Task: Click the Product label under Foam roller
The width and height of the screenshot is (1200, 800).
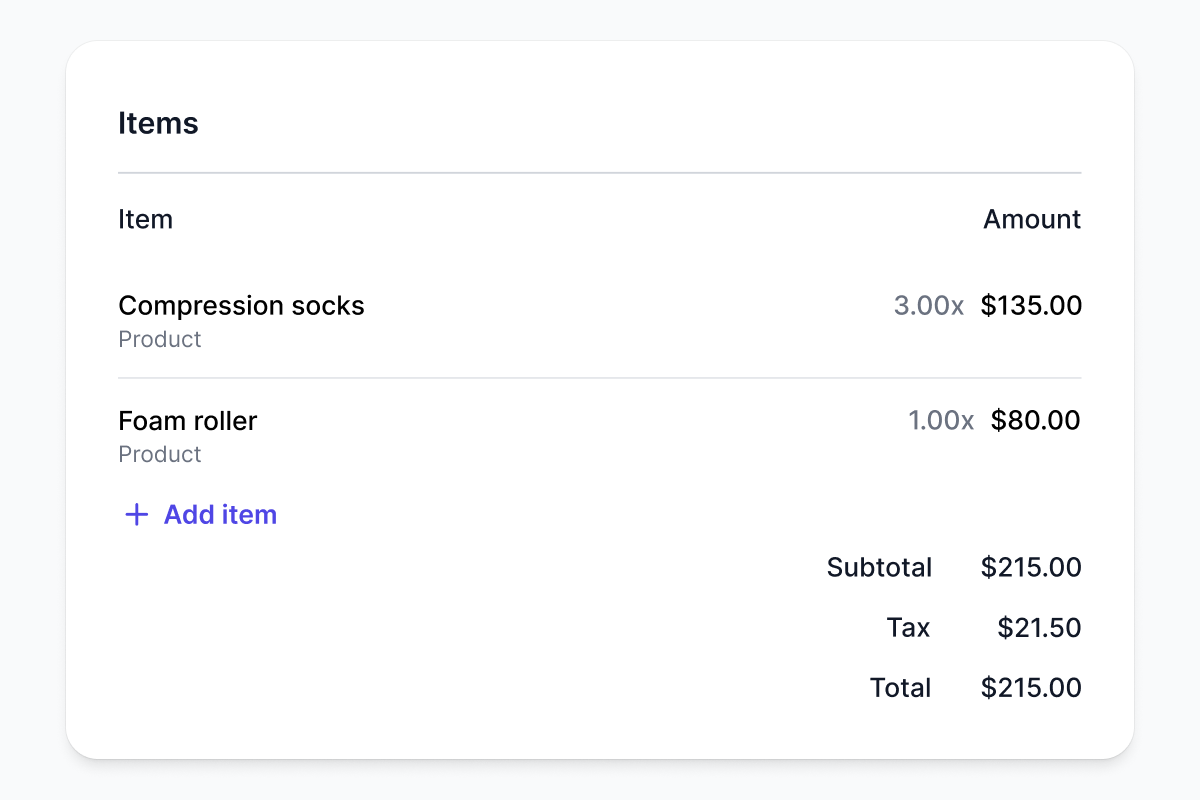Action: pos(160,455)
